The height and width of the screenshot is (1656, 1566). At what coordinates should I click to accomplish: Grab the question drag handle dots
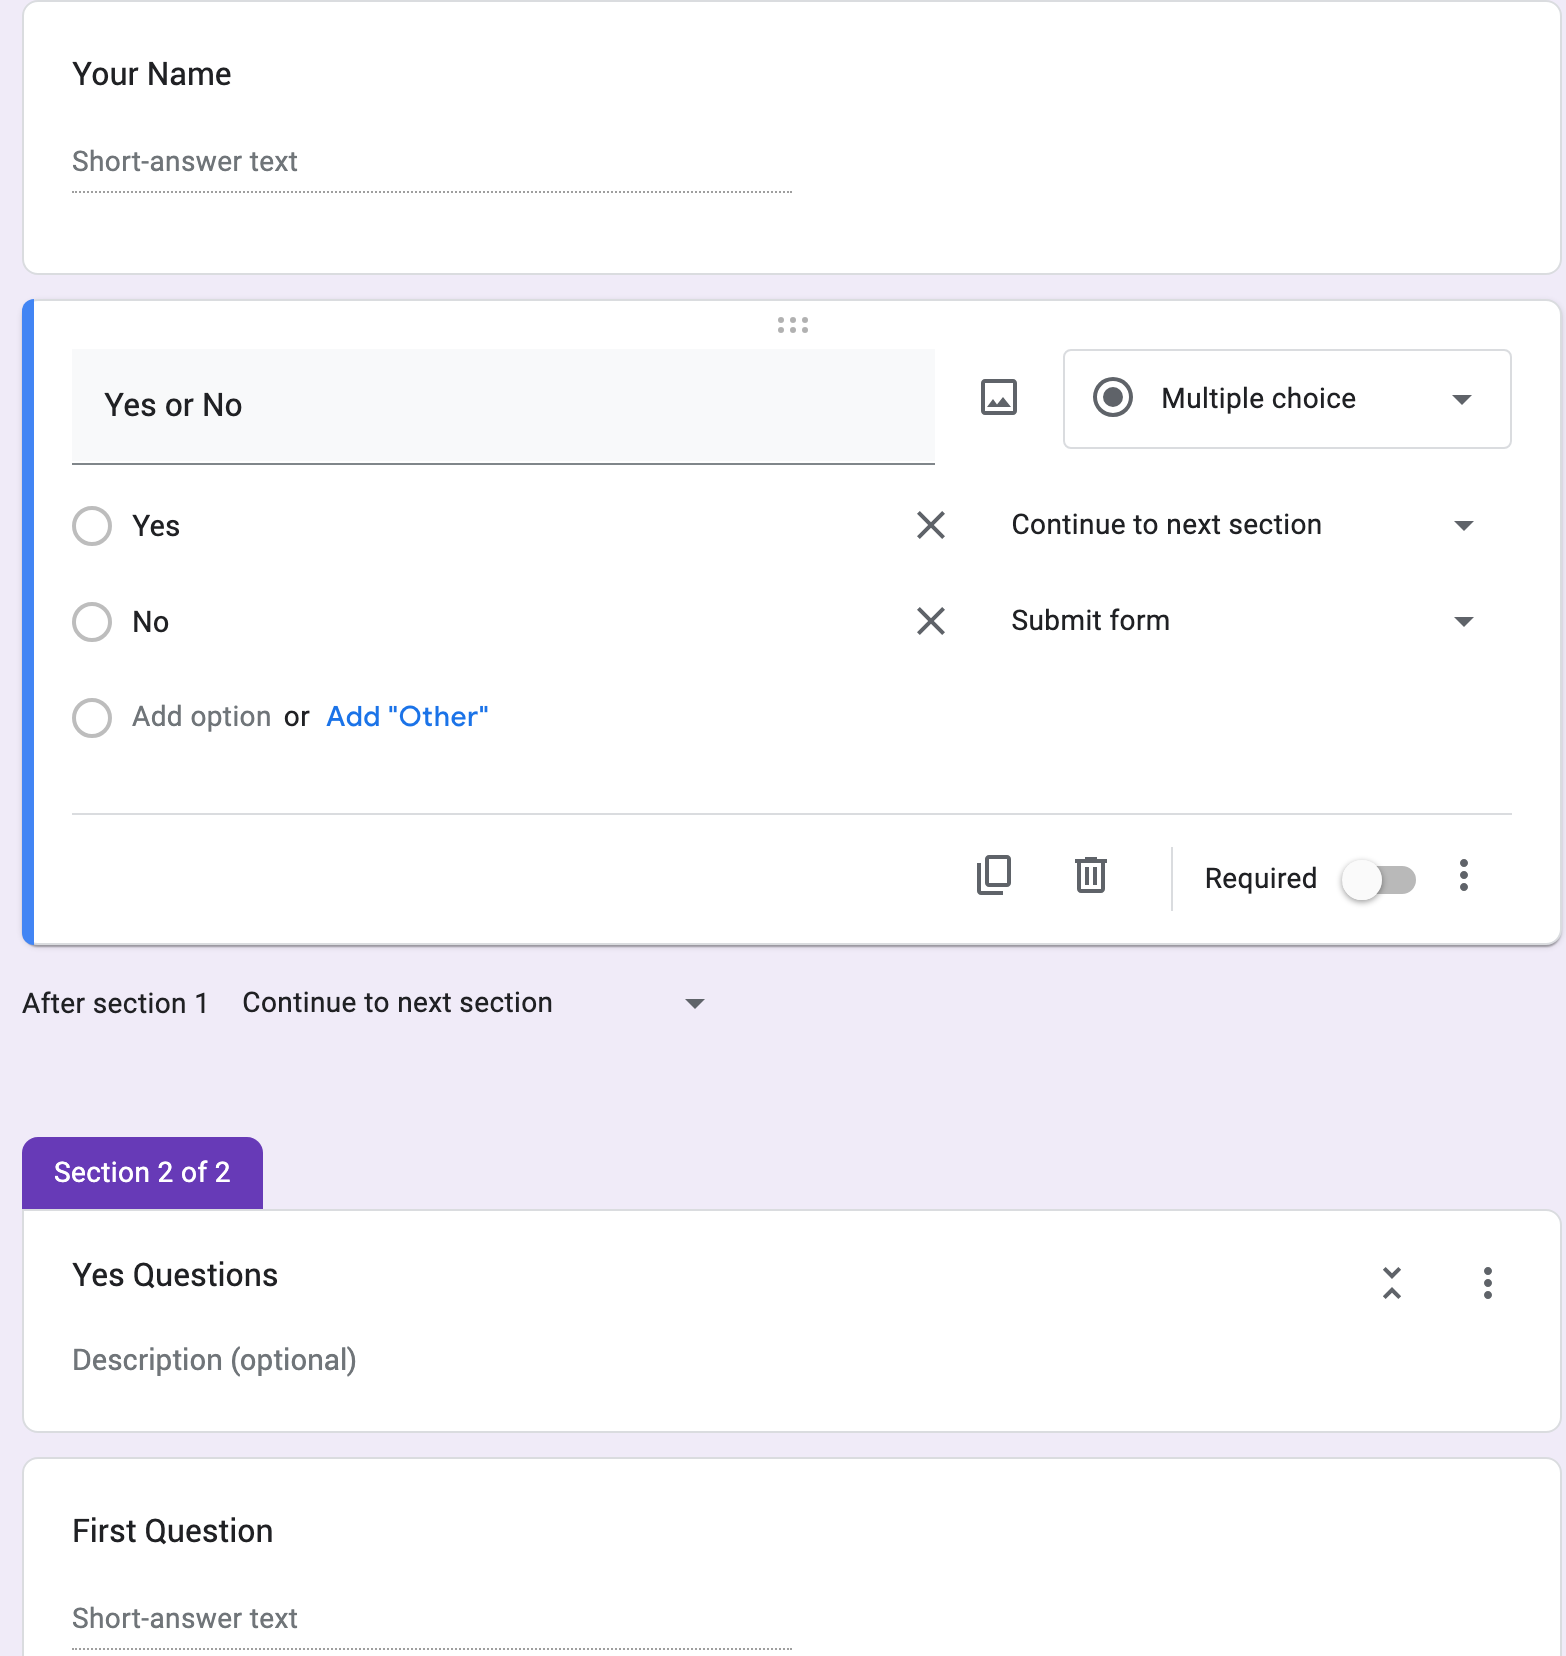coord(792,325)
